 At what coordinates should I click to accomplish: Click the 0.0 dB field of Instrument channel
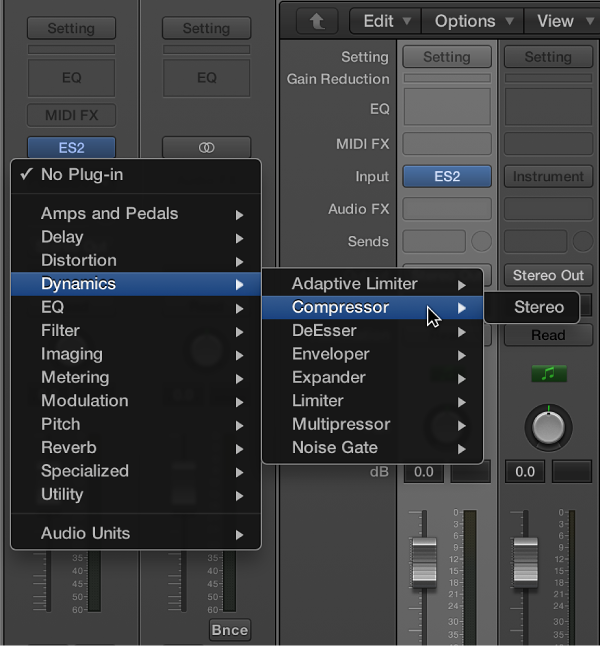coord(525,472)
